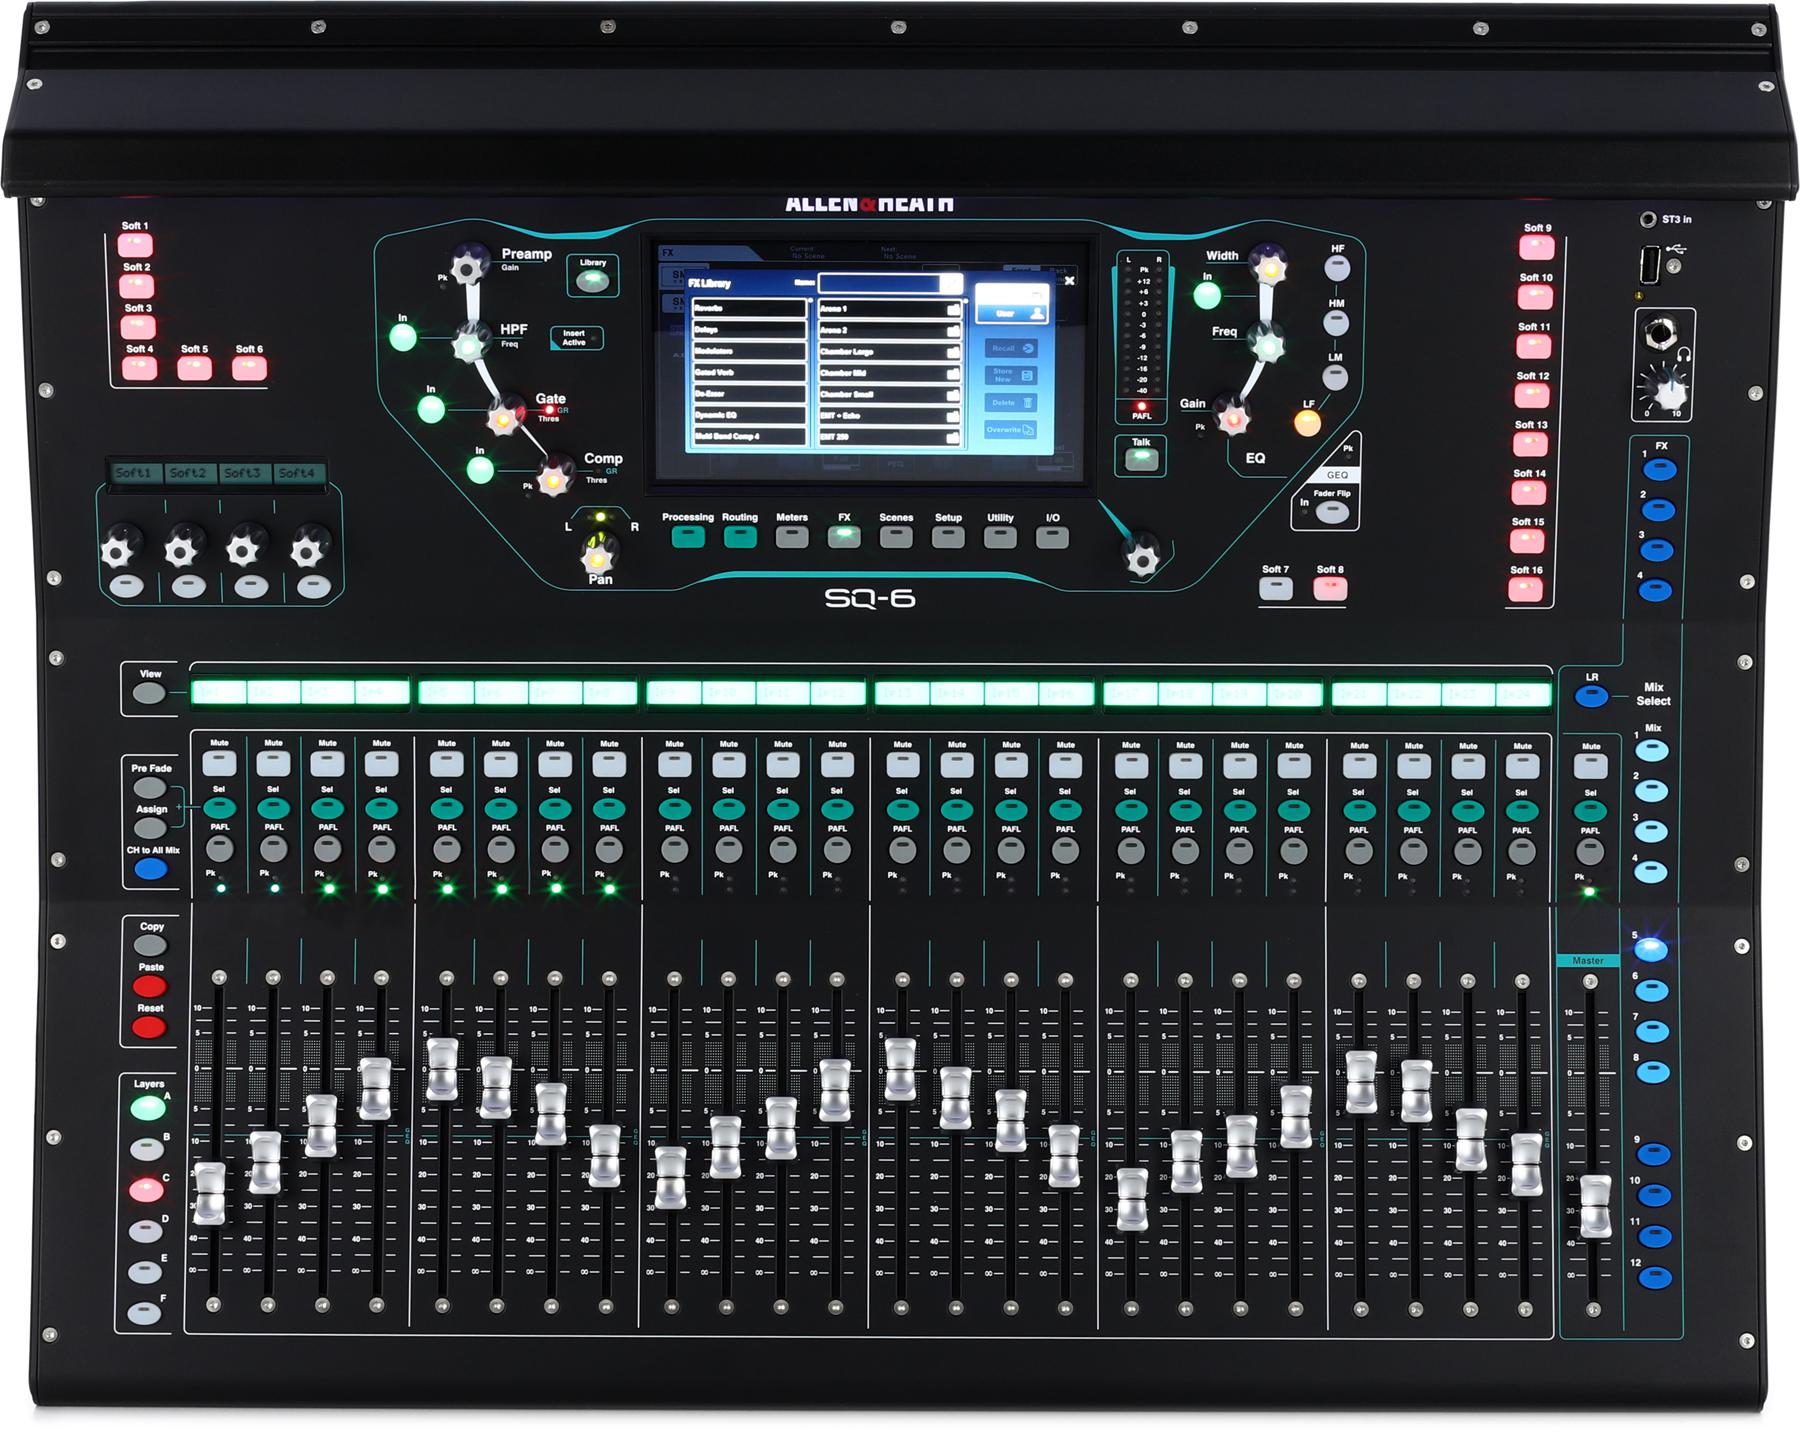Mute the first input channel
1800x1433 pixels.
(x=222, y=762)
